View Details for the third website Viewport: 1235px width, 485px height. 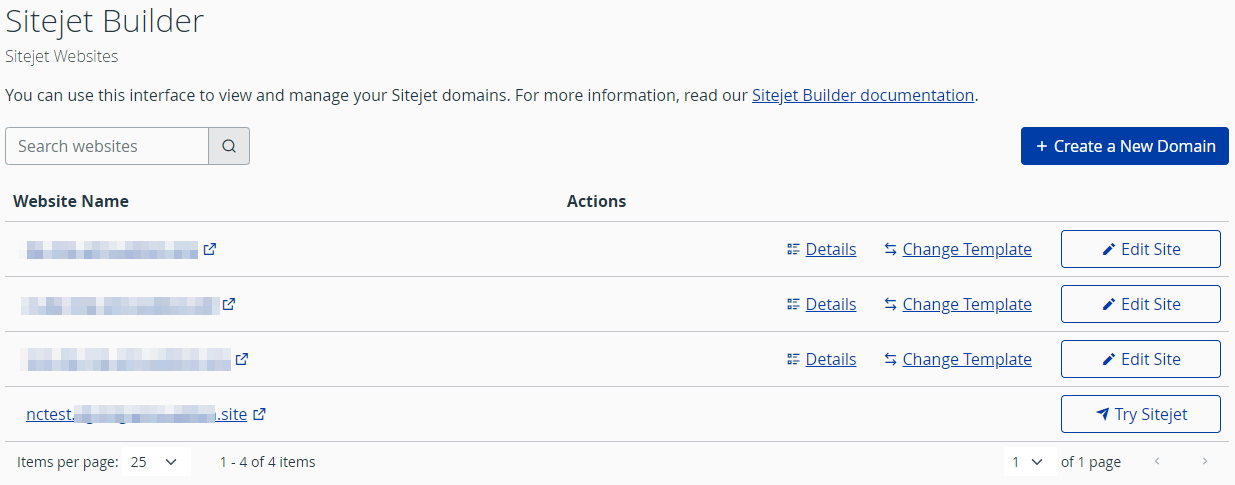pyautogui.click(x=821, y=359)
